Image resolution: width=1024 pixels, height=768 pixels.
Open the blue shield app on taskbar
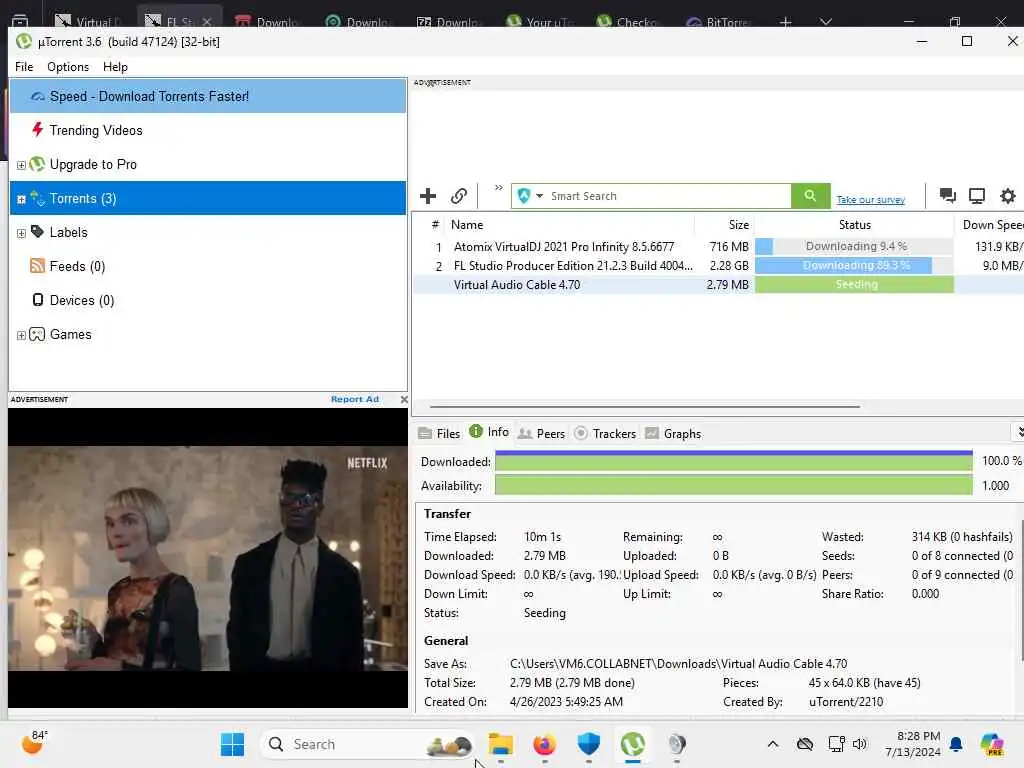[x=588, y=744]
